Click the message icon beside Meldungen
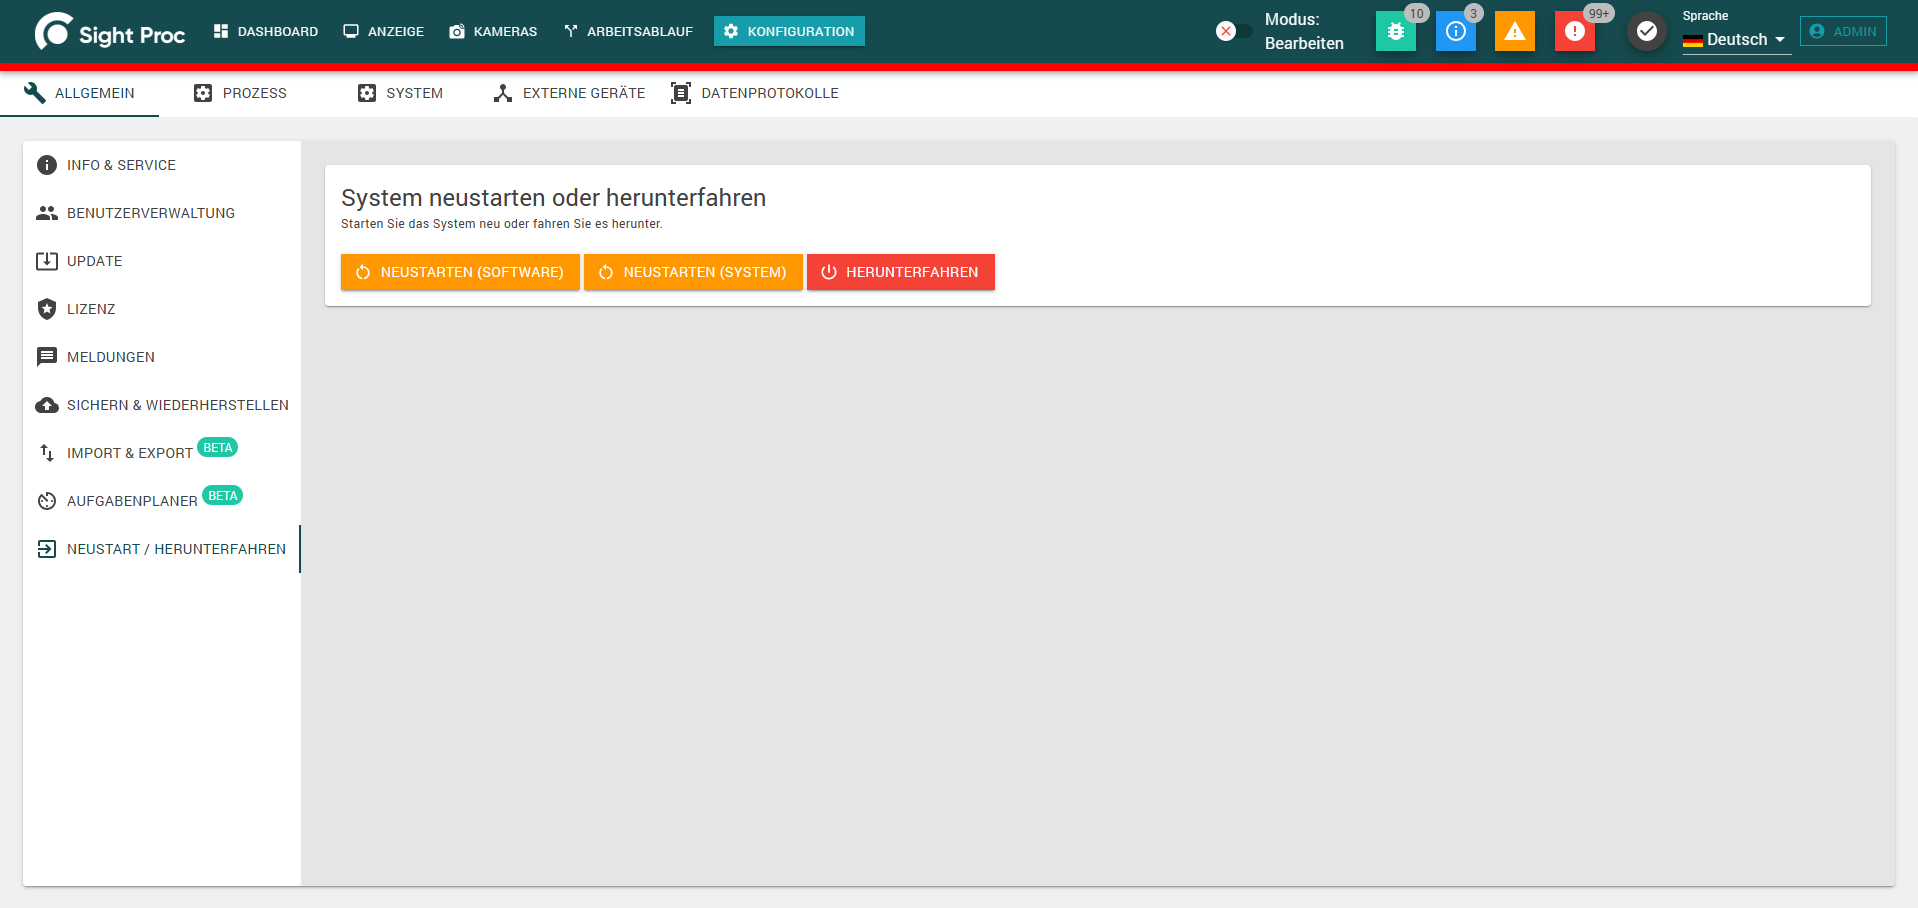1918x908 pixels. [47, 357]
